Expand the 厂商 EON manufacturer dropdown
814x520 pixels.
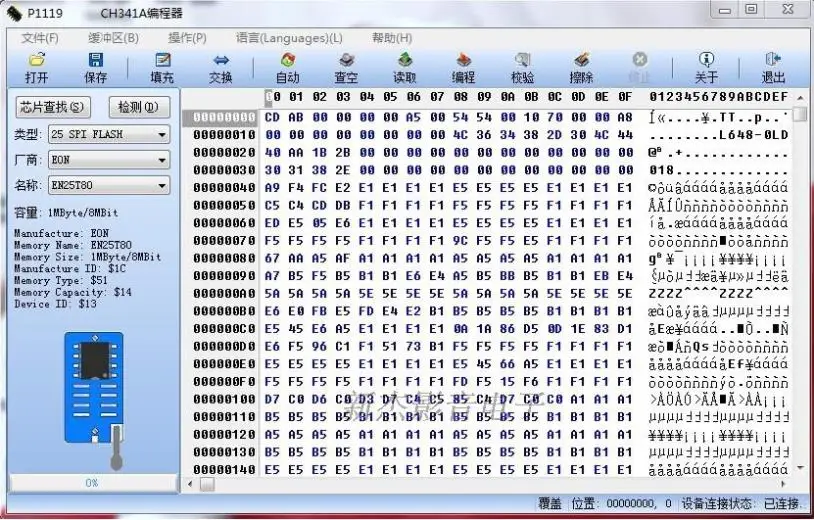(162, 160)
